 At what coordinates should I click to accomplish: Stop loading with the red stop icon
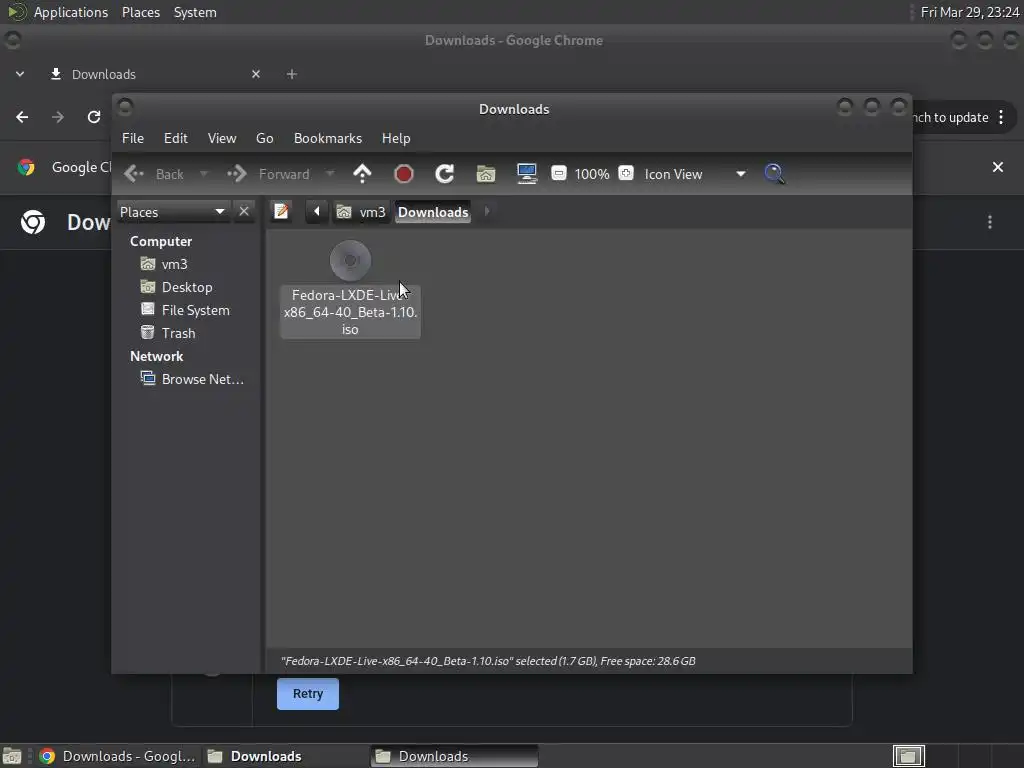pos(404,174)
